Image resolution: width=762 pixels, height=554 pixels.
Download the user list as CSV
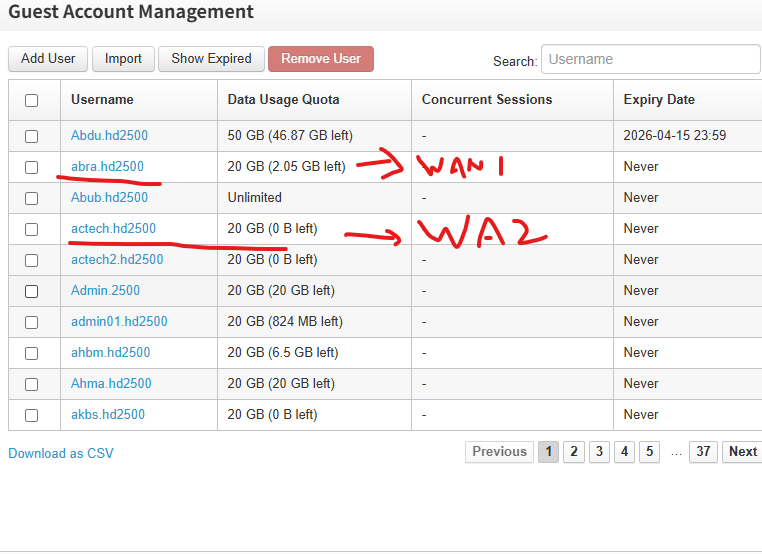tap(61, 453)
